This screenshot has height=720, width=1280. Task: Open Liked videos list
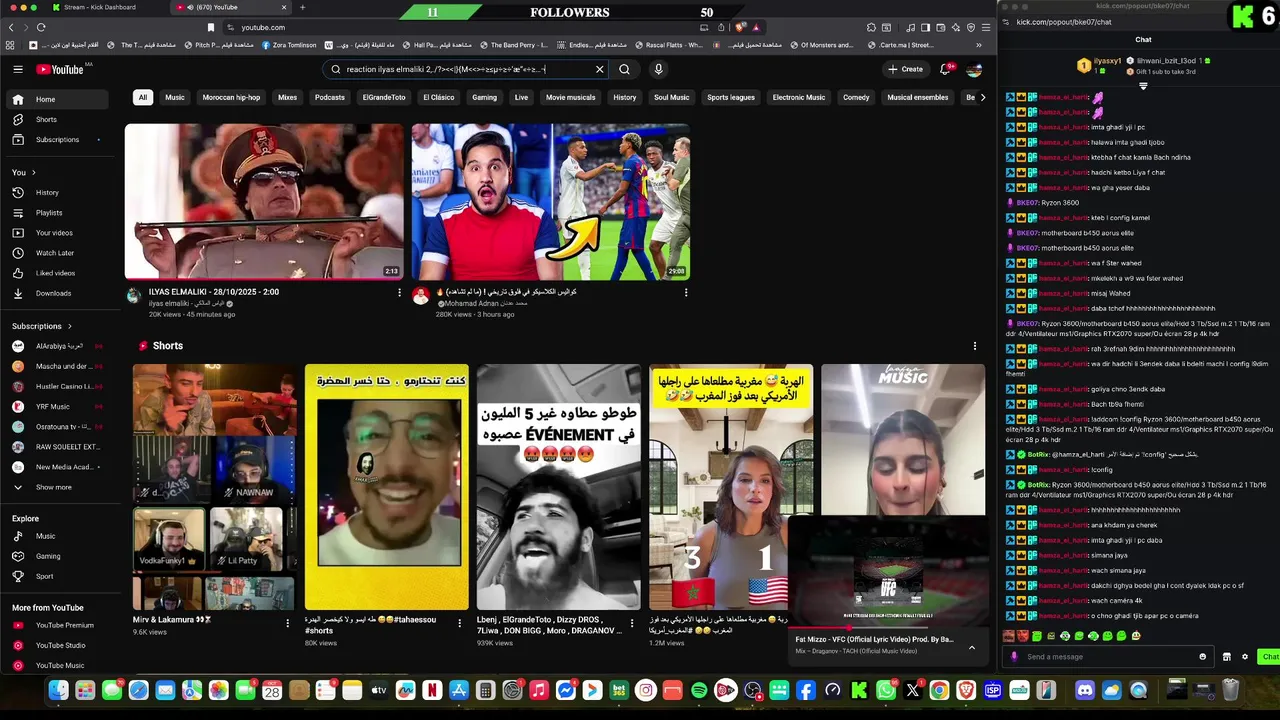pyautogui.click(x=58, y=273)
